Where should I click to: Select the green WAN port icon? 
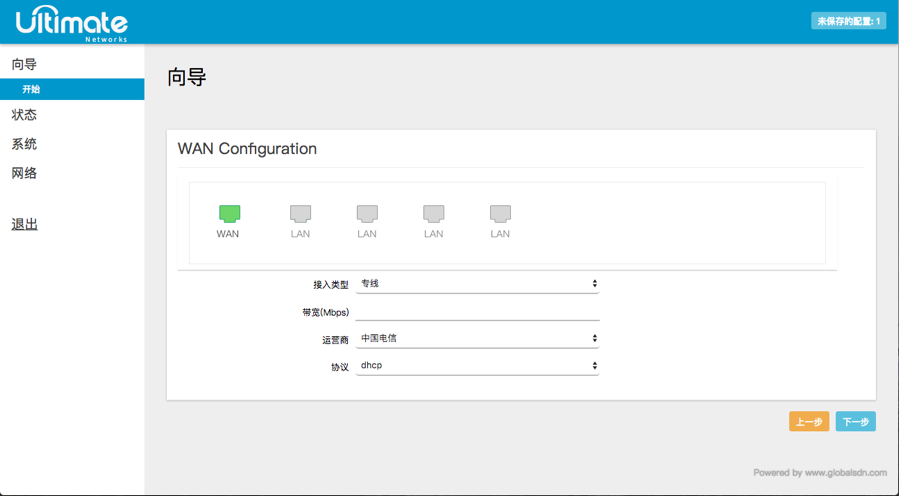(229, 214)
